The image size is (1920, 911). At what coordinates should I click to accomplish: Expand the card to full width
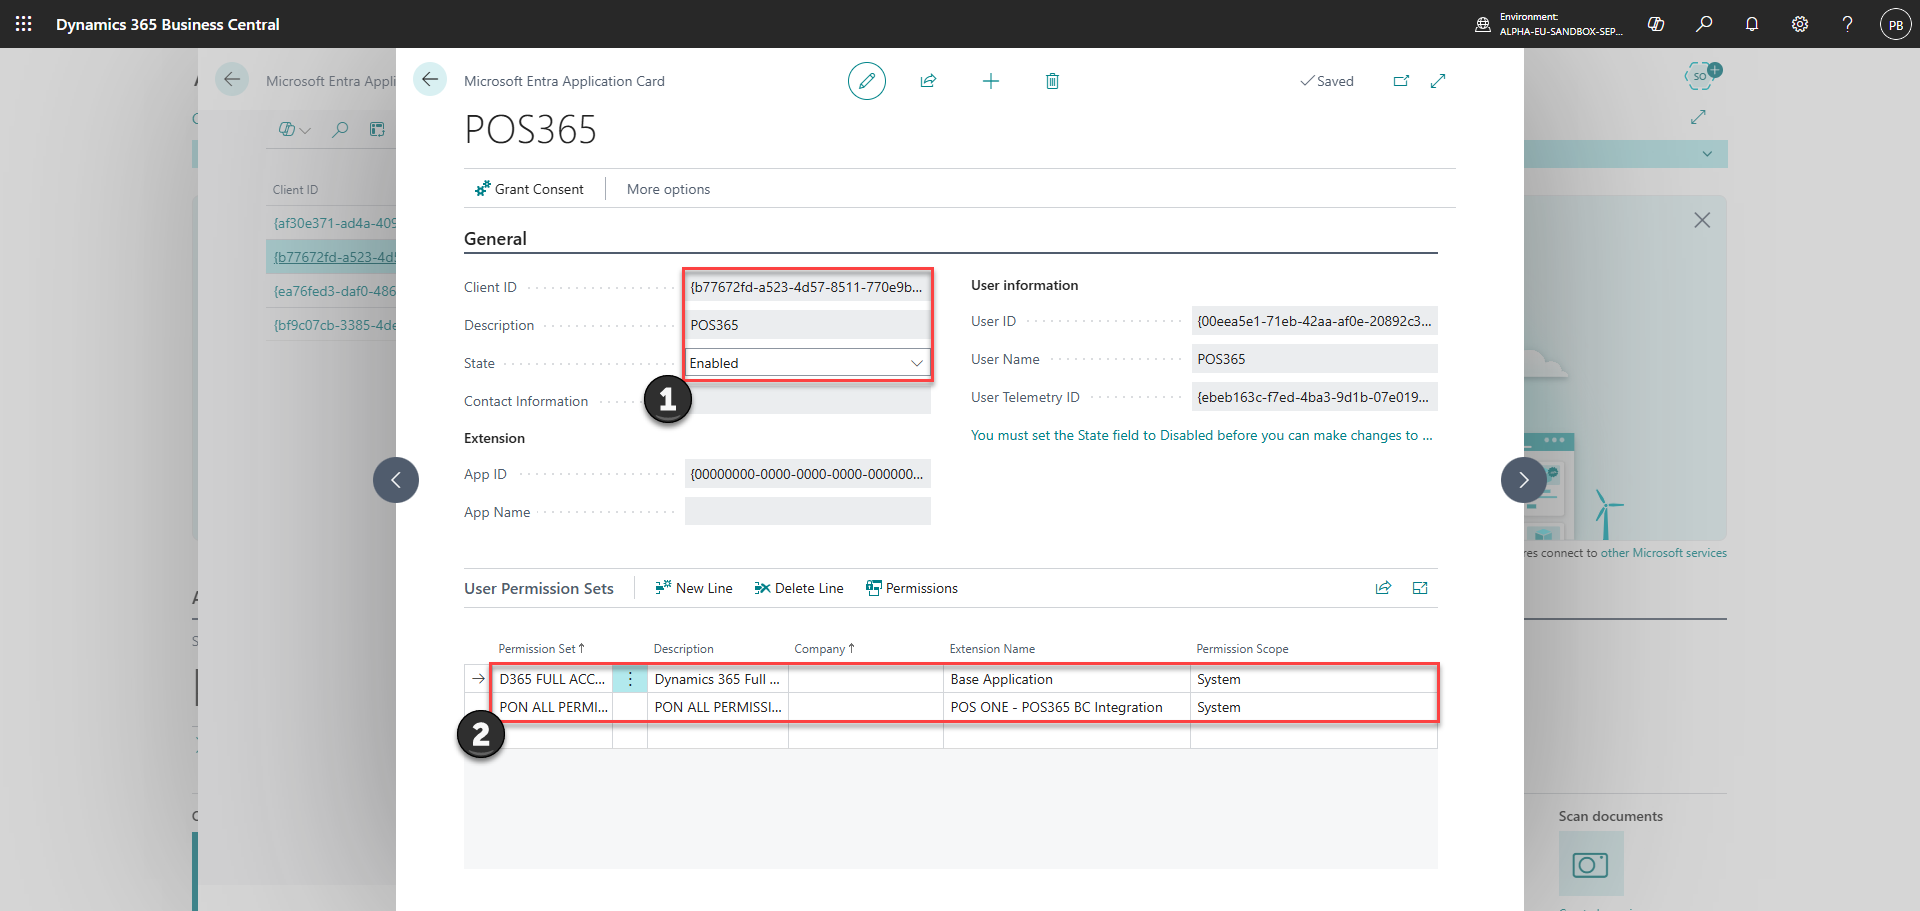[1438, 81]
